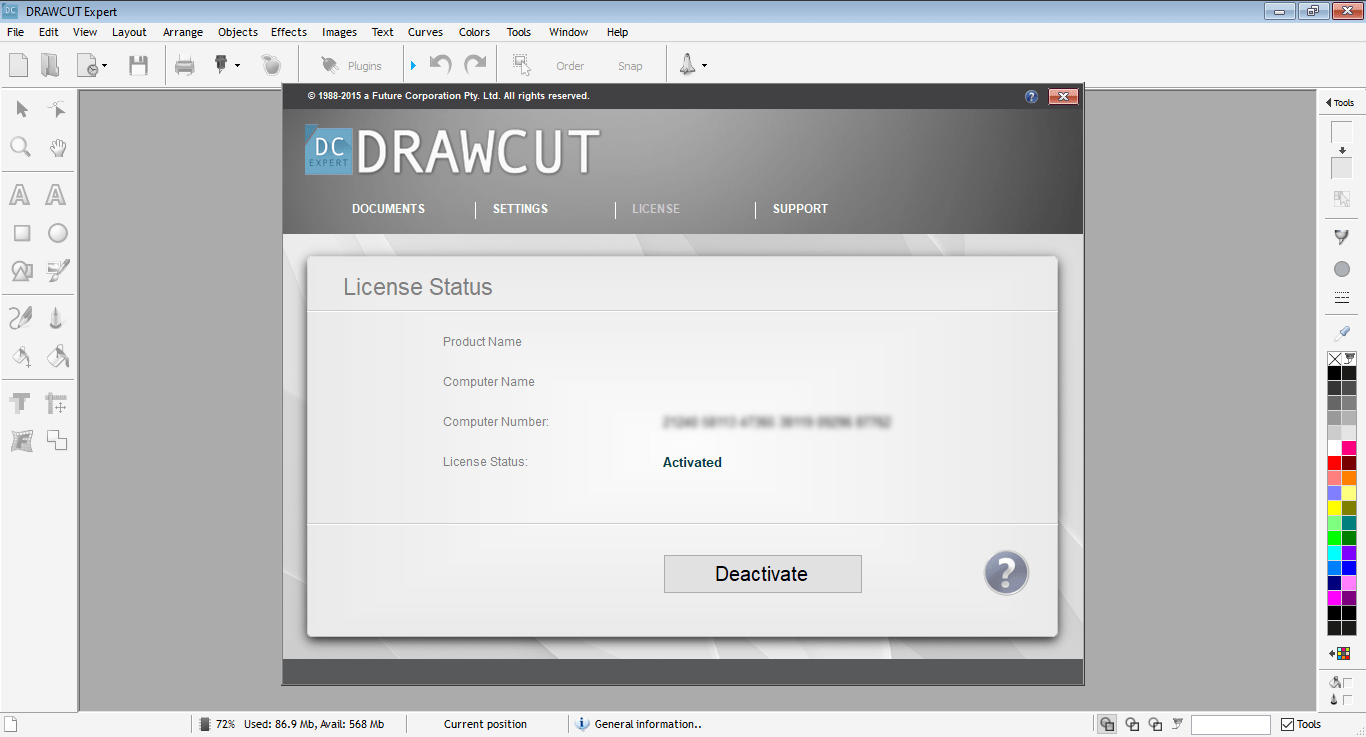Pick the cyan color swatch
Viewport: 1366px width, 737px height.
point(1334,553)
